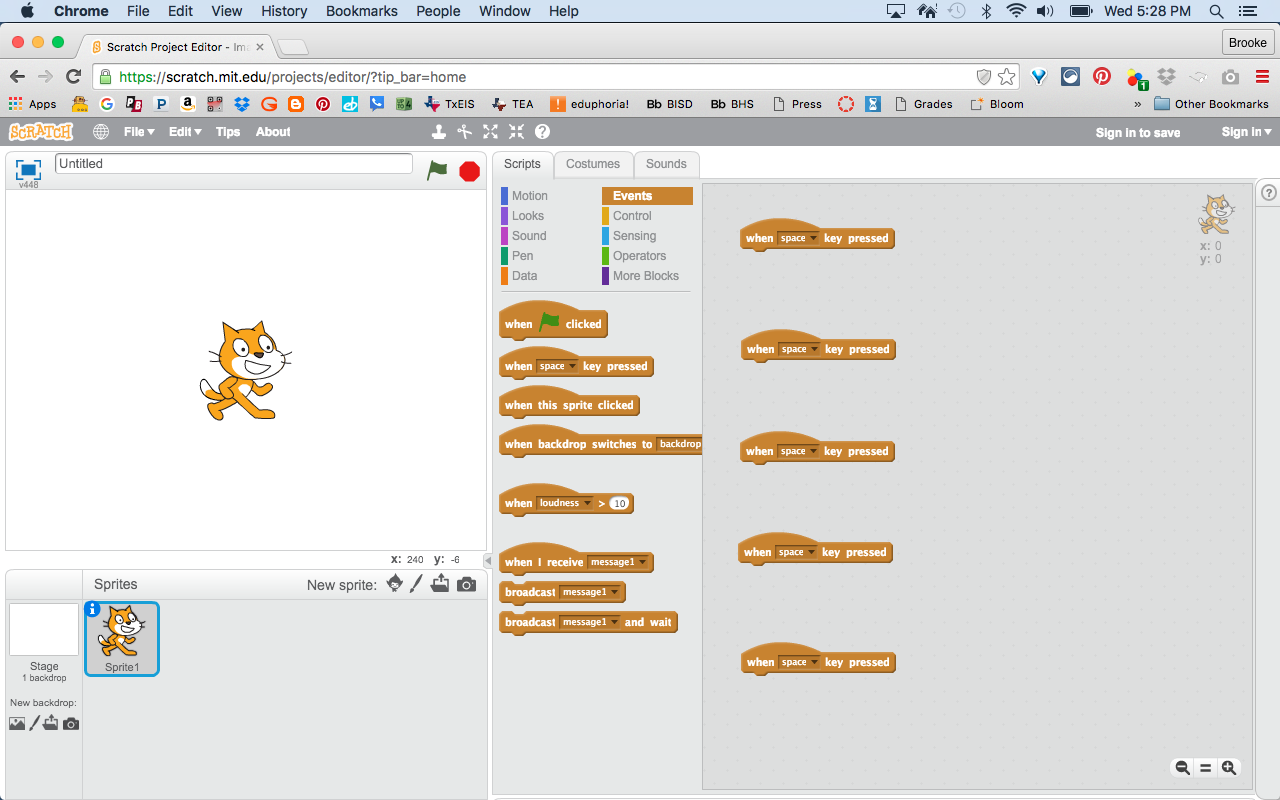Screen dimensions: 1280x800
Task: Click the green flag above the stage
Action: 437,170
